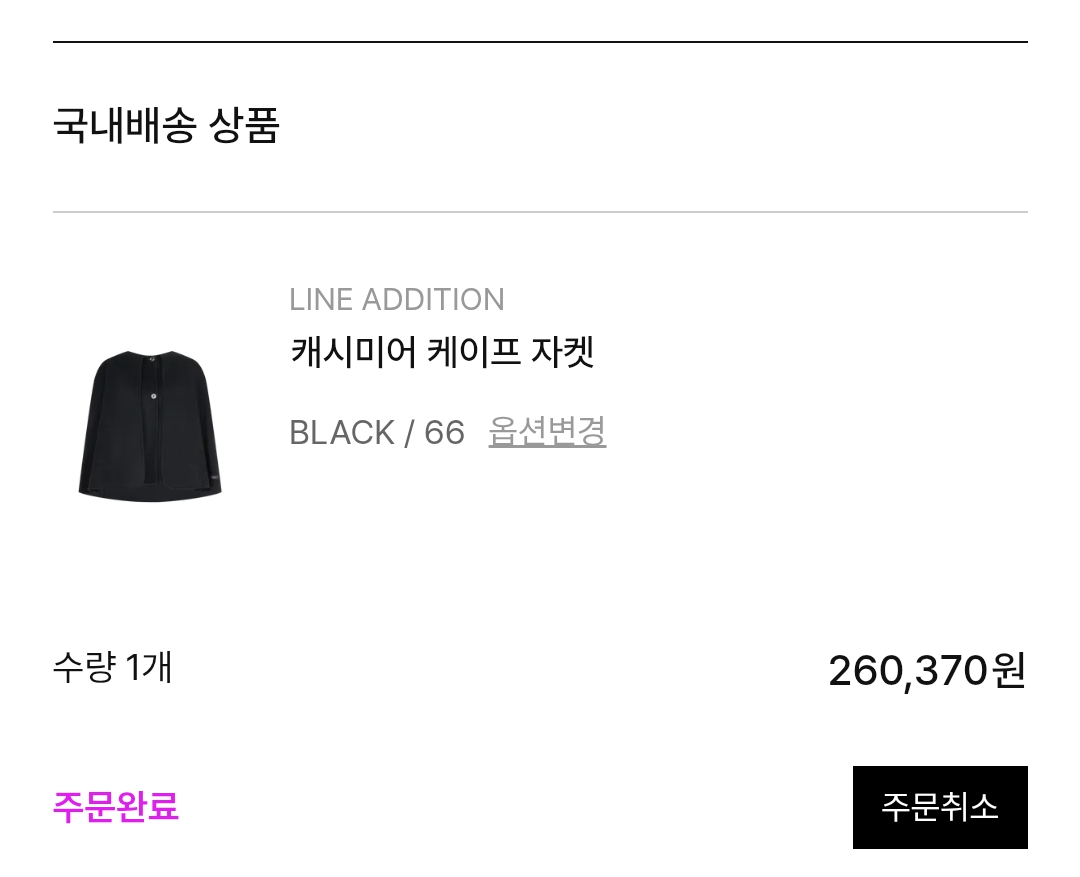Click the 주문취소 button
The height and width of the screenshot is (877, 1080).
tap(939, 807)
